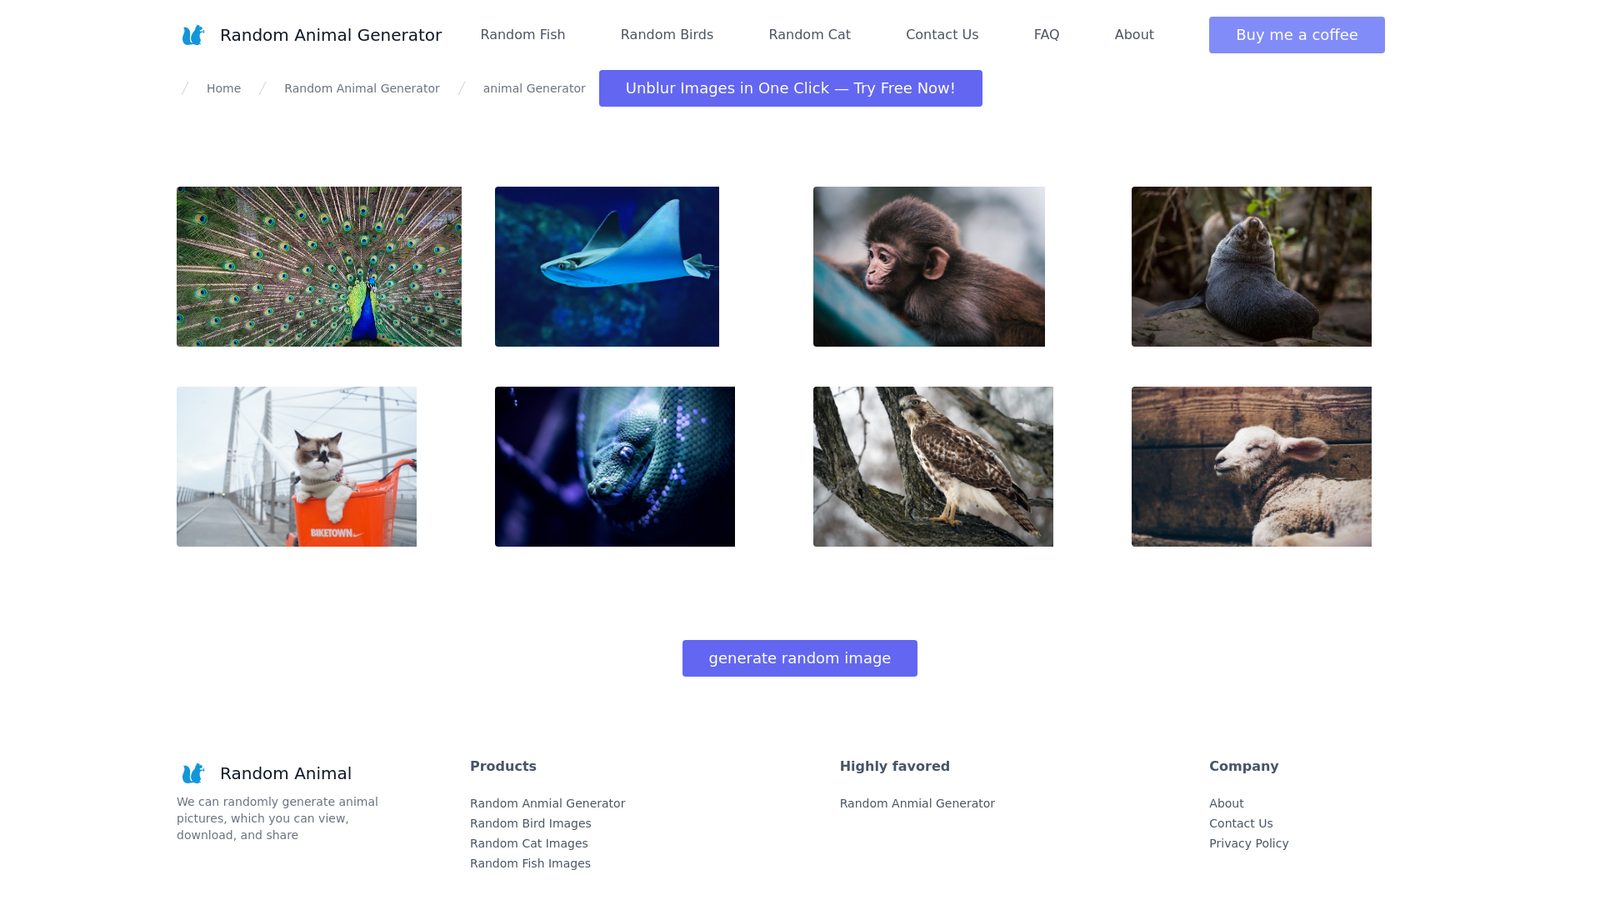Click the generate random image button
This screenshot has width=1600, height=900.
(800, 658)
